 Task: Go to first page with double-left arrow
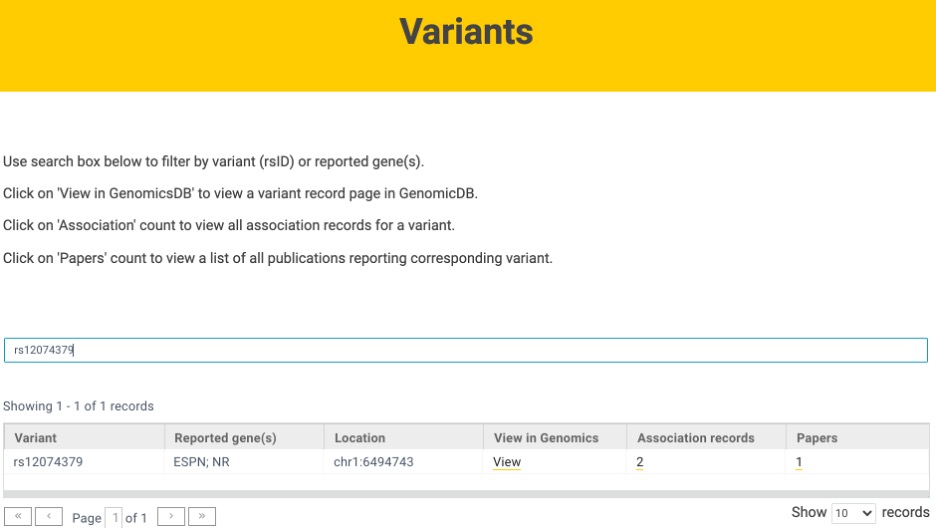click(x=18, y=516)
